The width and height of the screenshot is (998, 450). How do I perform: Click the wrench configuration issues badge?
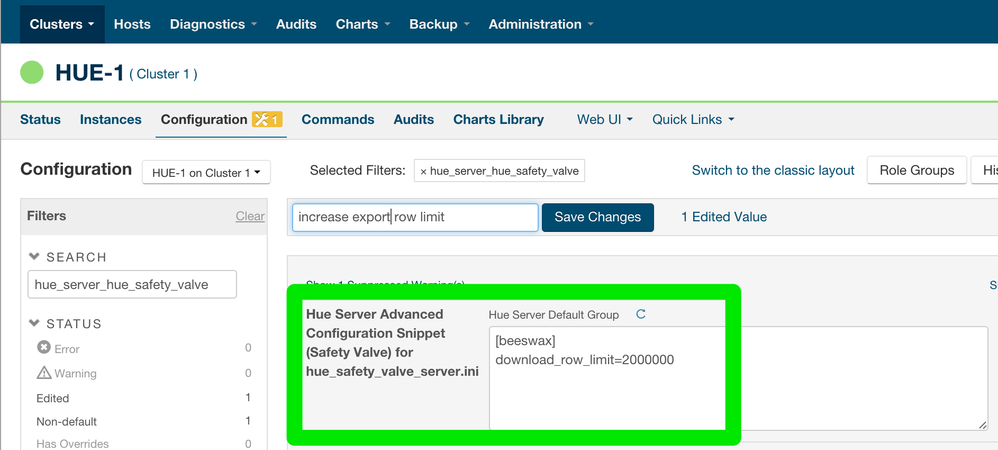click(267, 120)
